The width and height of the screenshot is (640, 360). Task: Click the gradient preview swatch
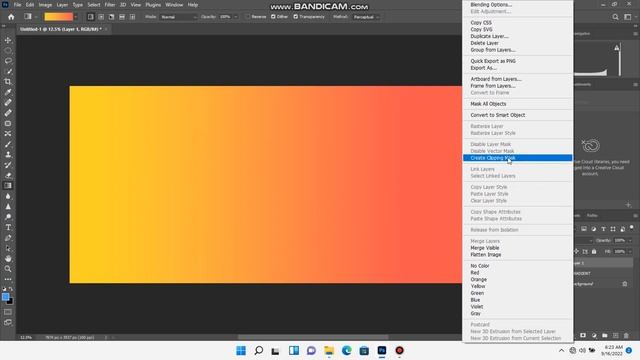[58, 17]
